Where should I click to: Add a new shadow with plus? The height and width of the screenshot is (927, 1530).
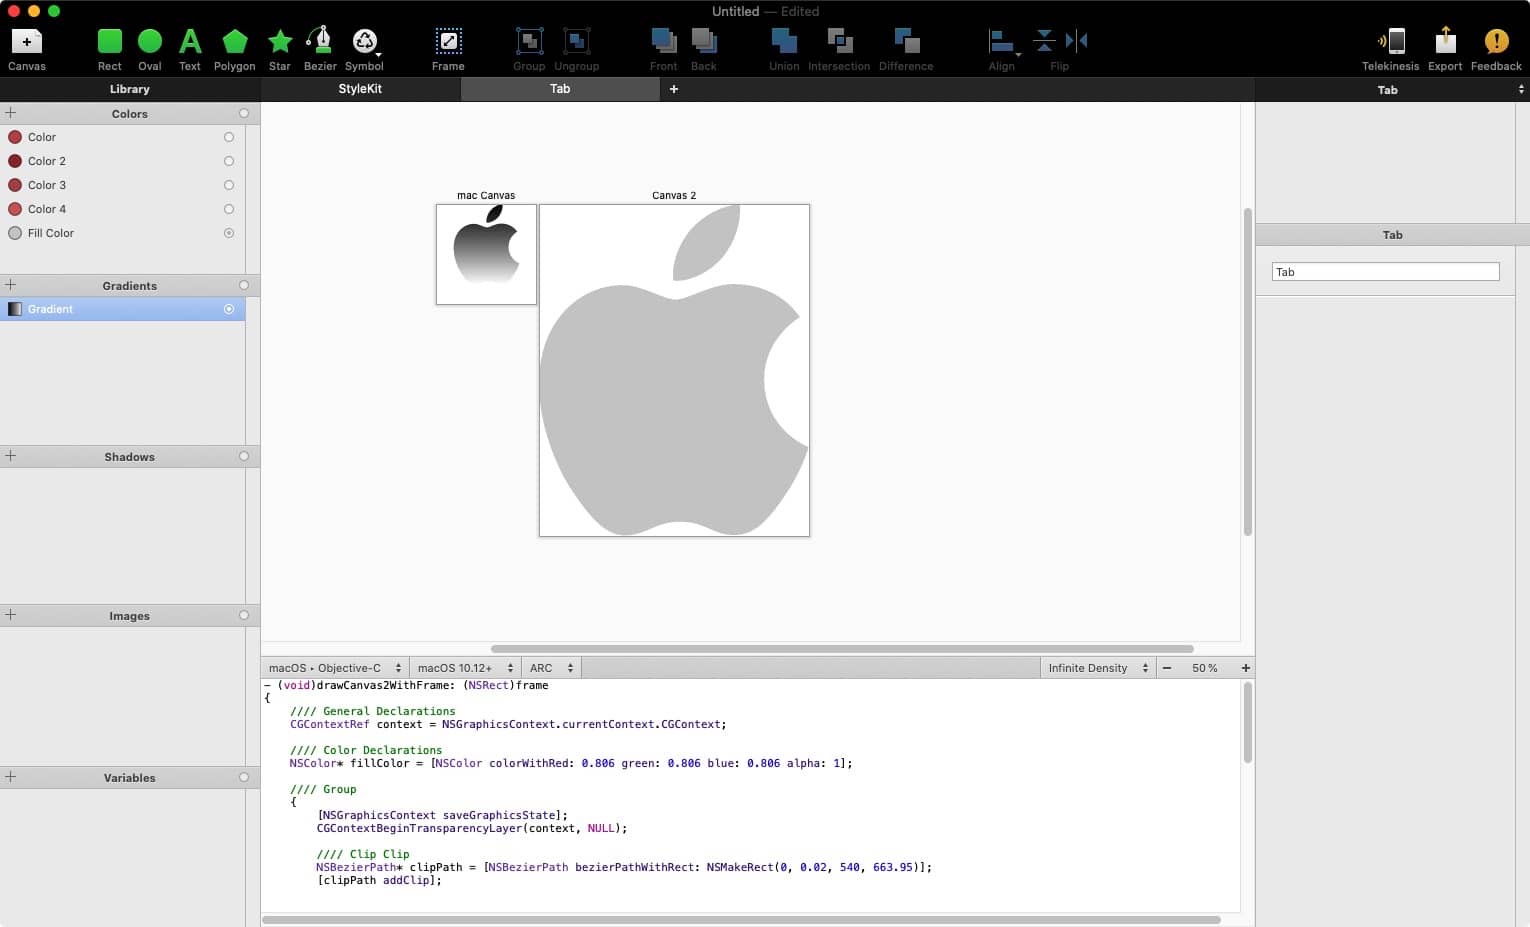11,456
